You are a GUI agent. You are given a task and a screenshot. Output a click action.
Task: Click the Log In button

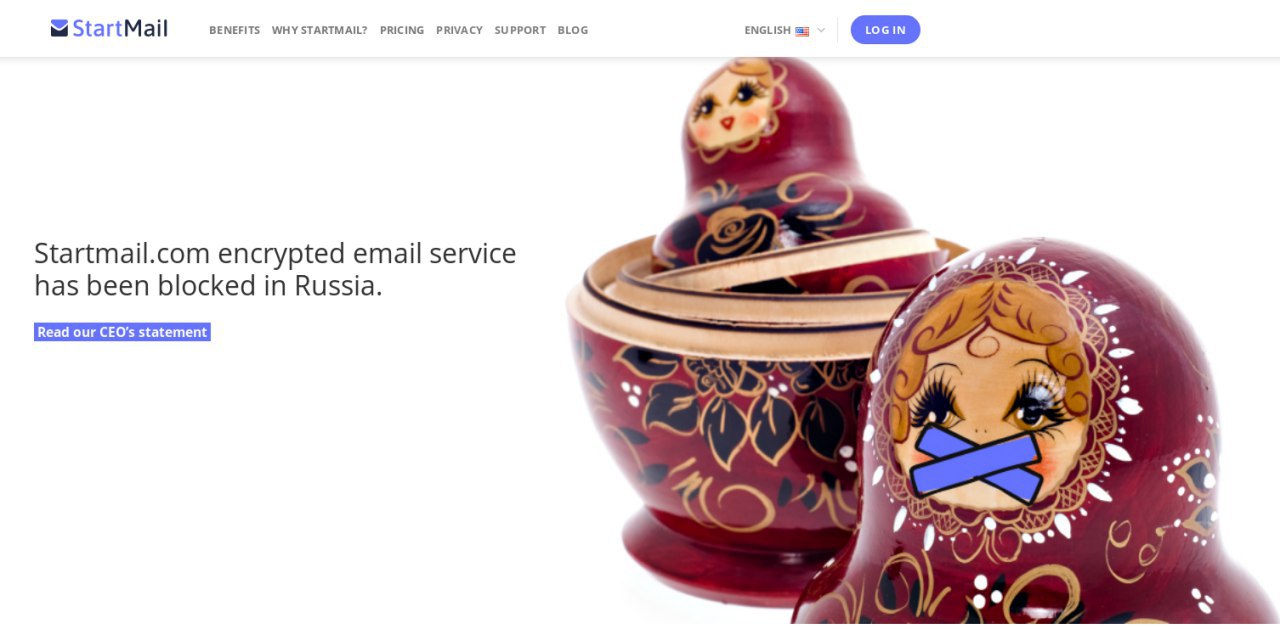885,30
